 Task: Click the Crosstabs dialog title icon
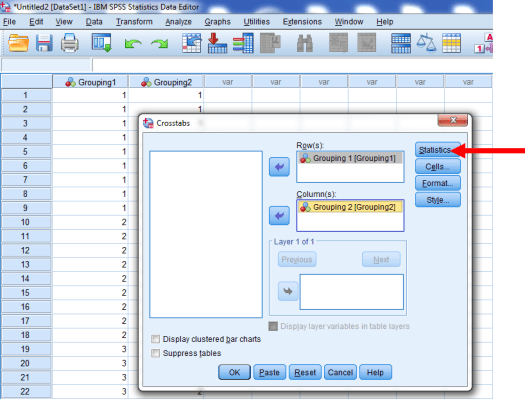point(148,123)
